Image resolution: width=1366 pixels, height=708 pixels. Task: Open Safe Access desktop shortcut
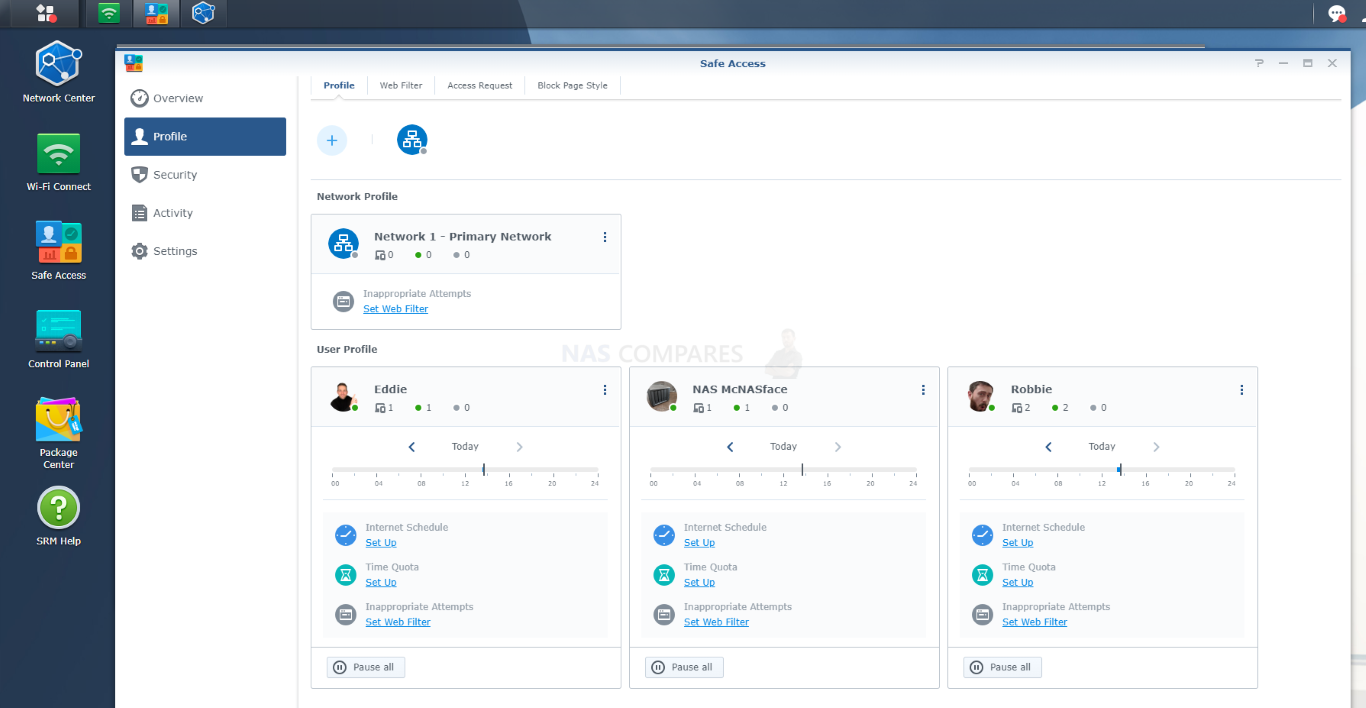59,250
